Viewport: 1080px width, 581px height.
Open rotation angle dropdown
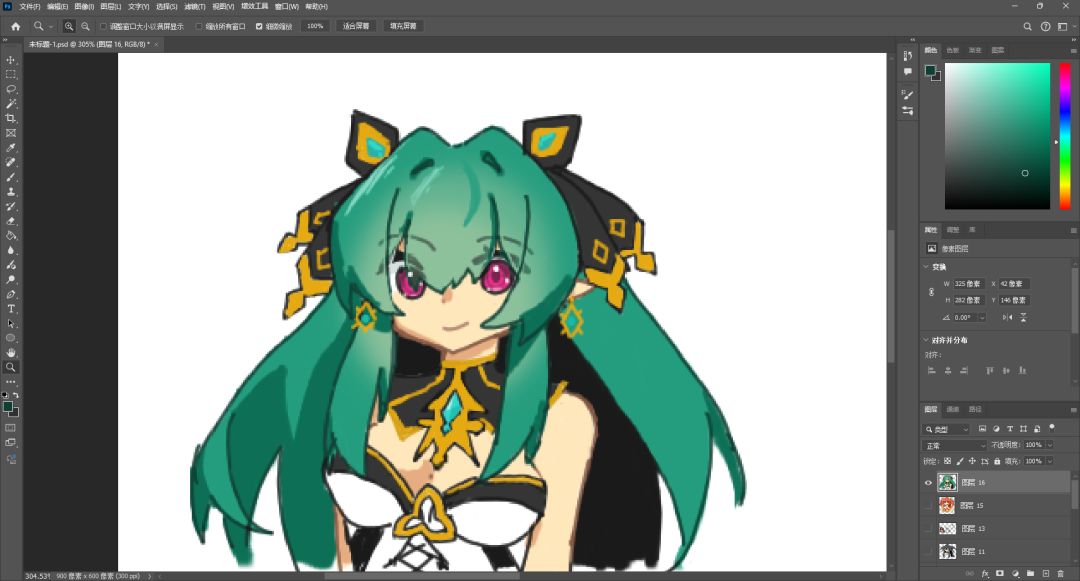coord(982,317)
